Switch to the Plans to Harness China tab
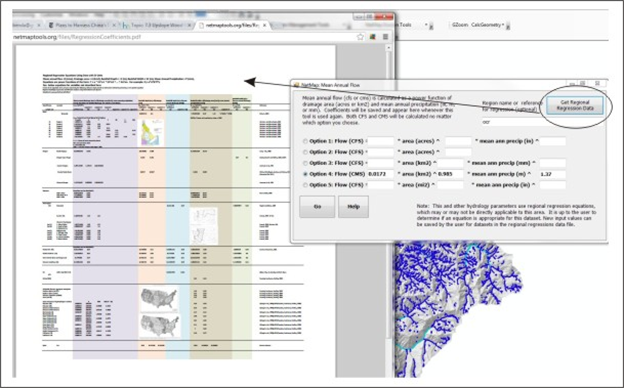 coord(81,25)
